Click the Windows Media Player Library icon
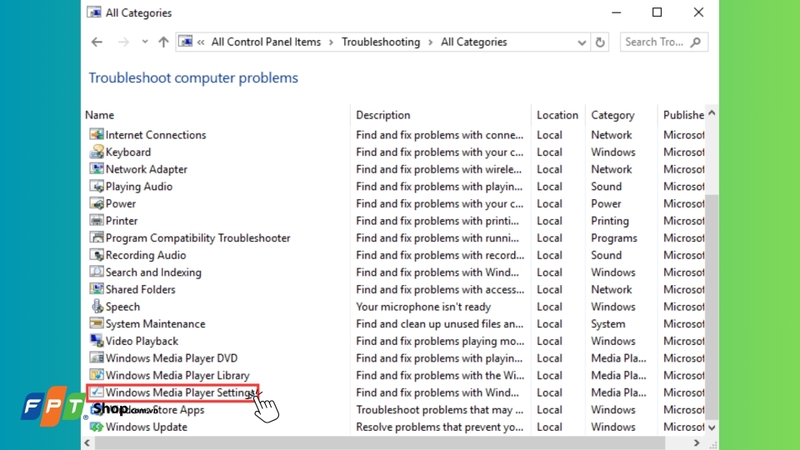Screen dimensions: 800x450 (96, 374)
